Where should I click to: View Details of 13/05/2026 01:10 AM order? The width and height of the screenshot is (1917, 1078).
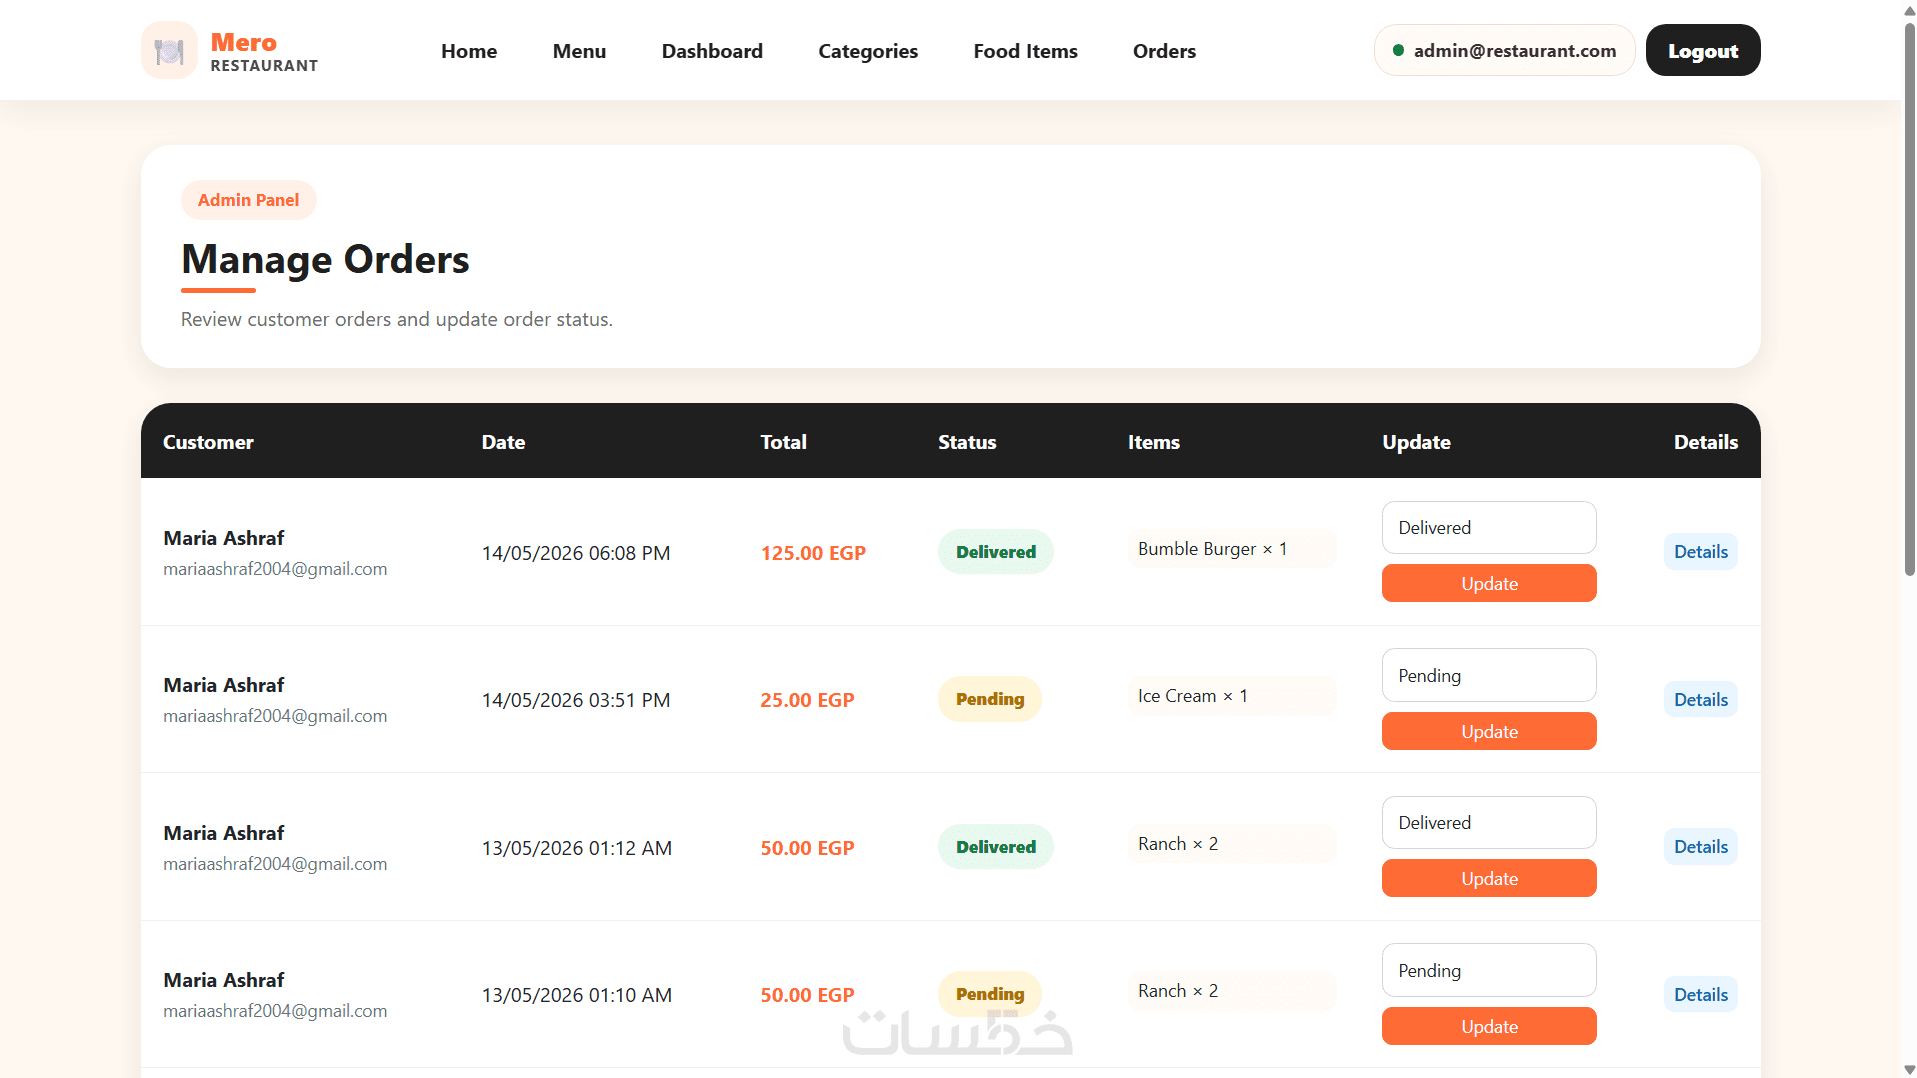tap(1701, 995)
